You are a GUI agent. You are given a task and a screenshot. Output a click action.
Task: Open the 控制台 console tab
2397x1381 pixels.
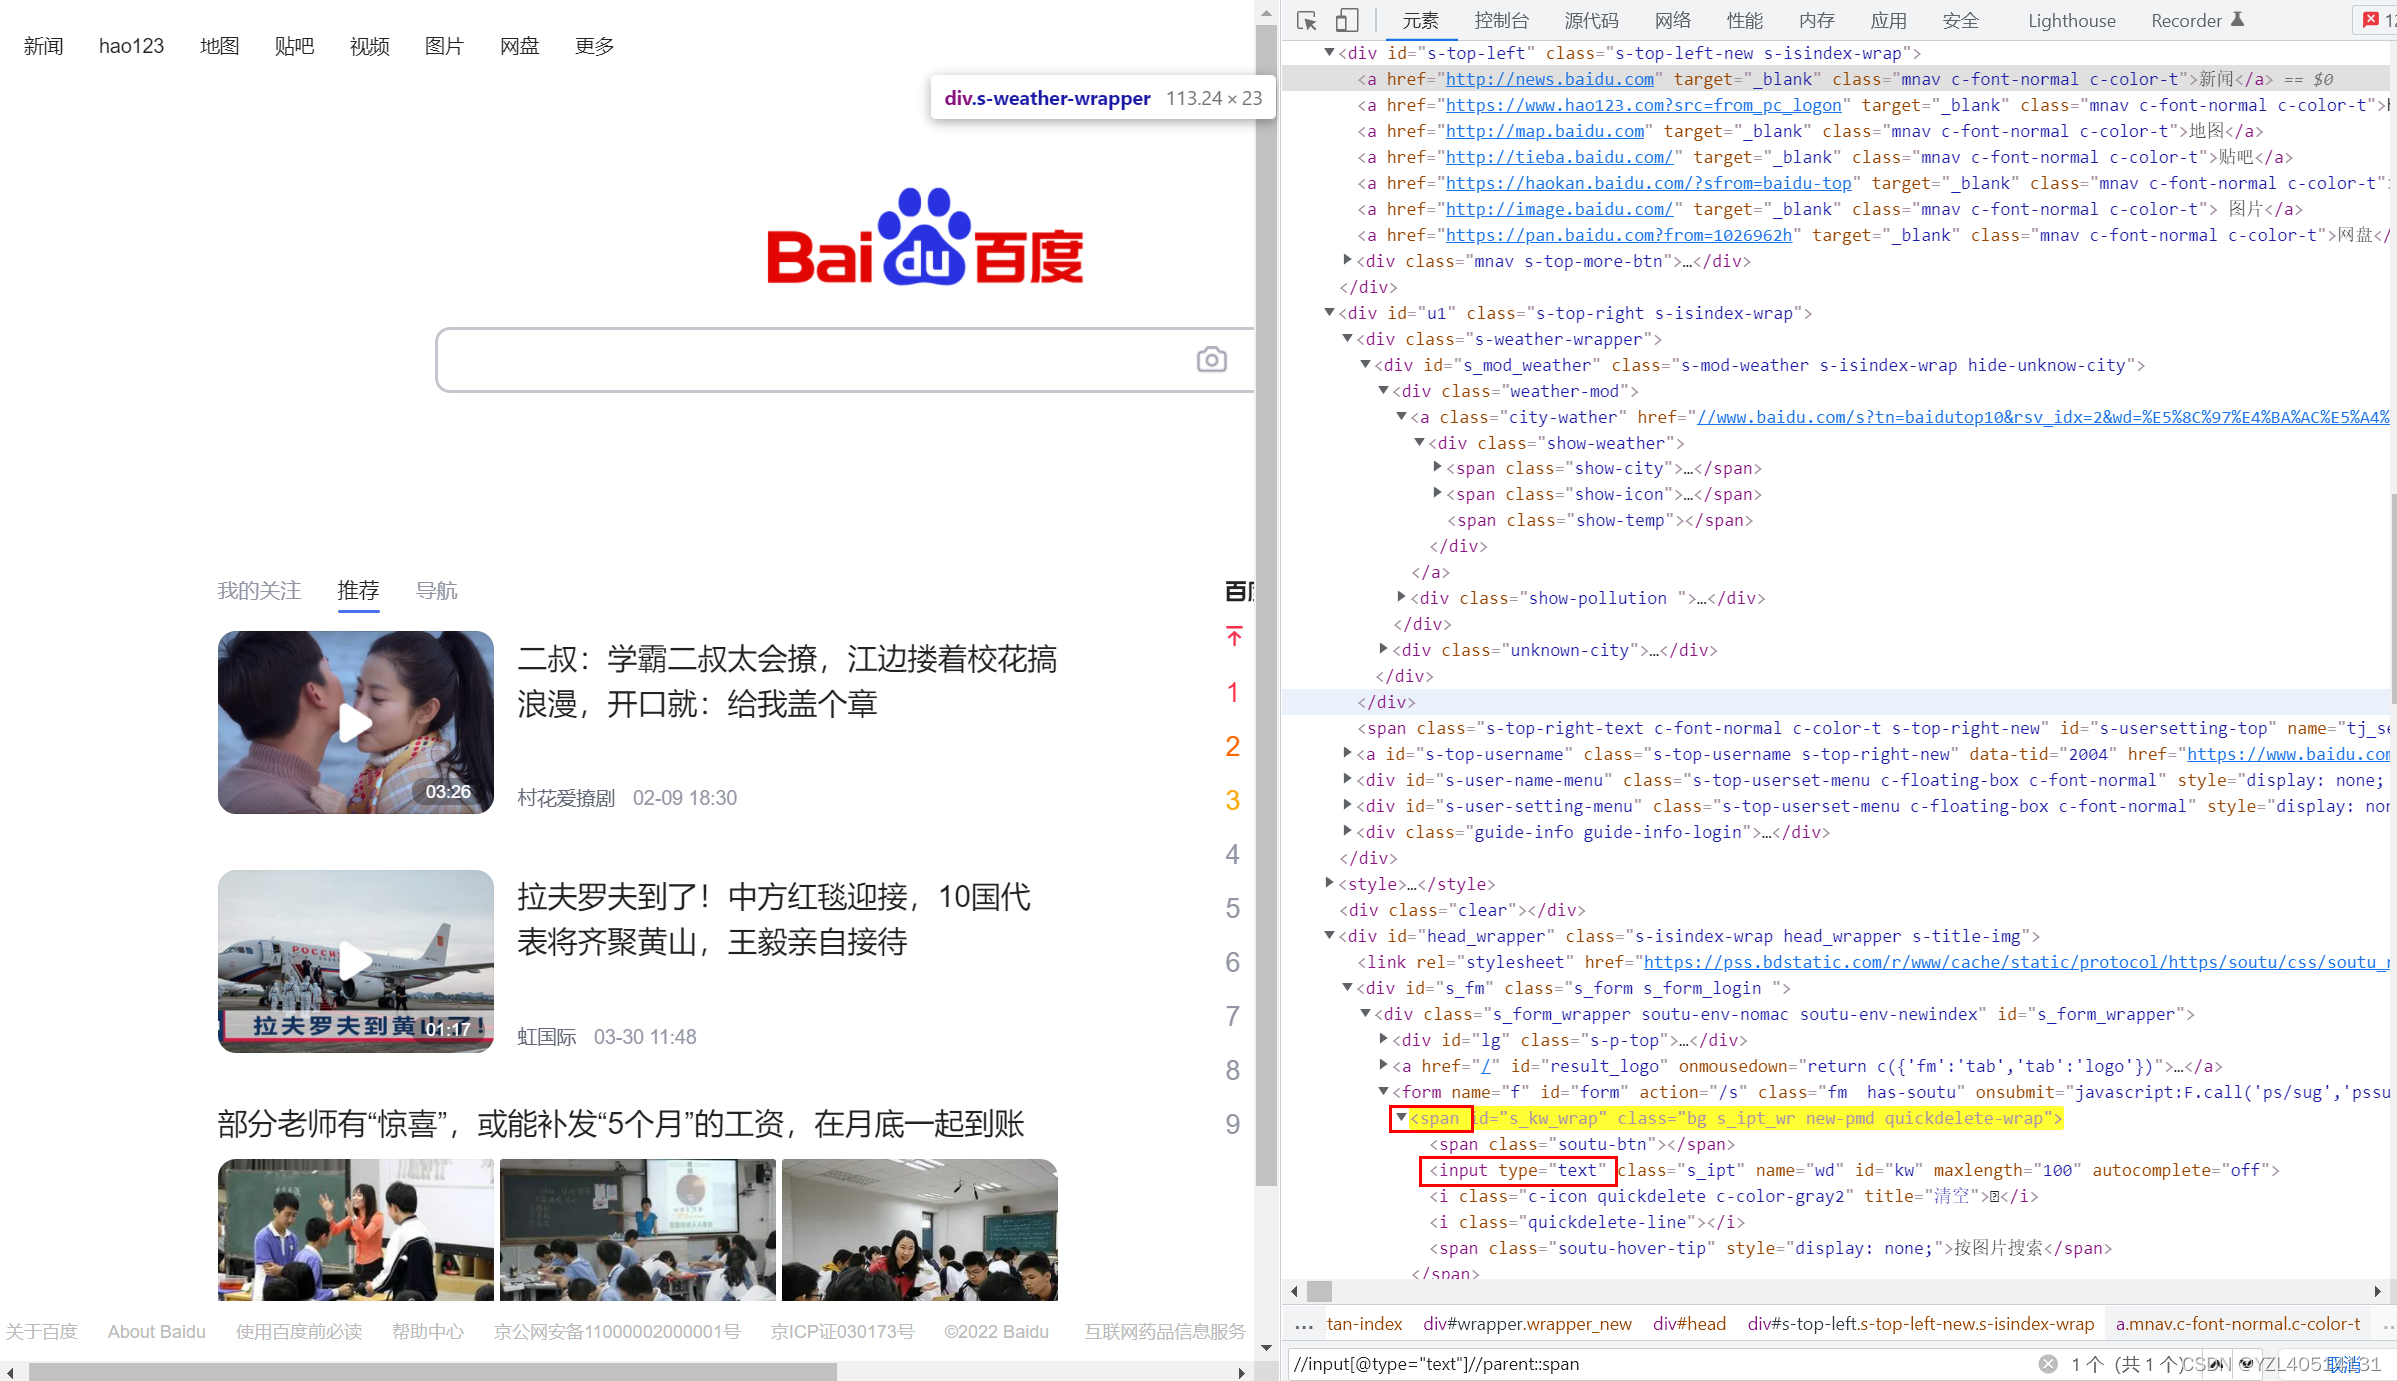[x=1500, y=20]
